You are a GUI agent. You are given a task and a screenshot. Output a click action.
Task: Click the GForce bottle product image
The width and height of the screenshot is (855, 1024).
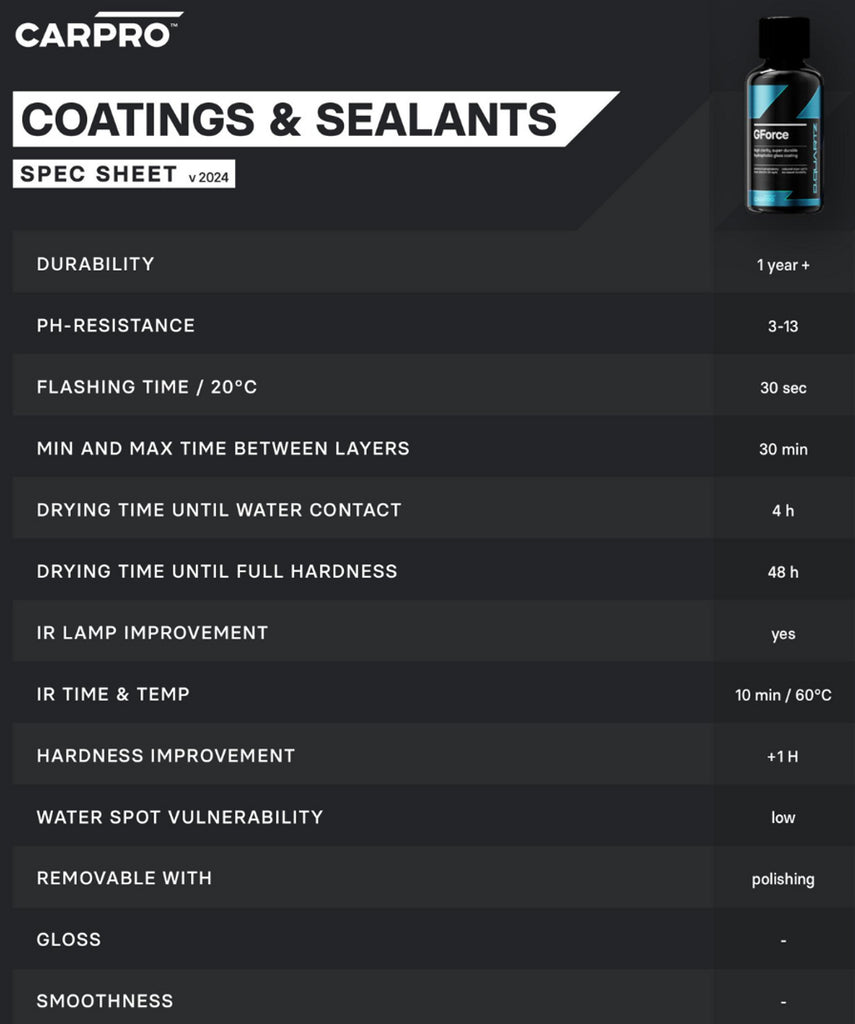(783, 118)
